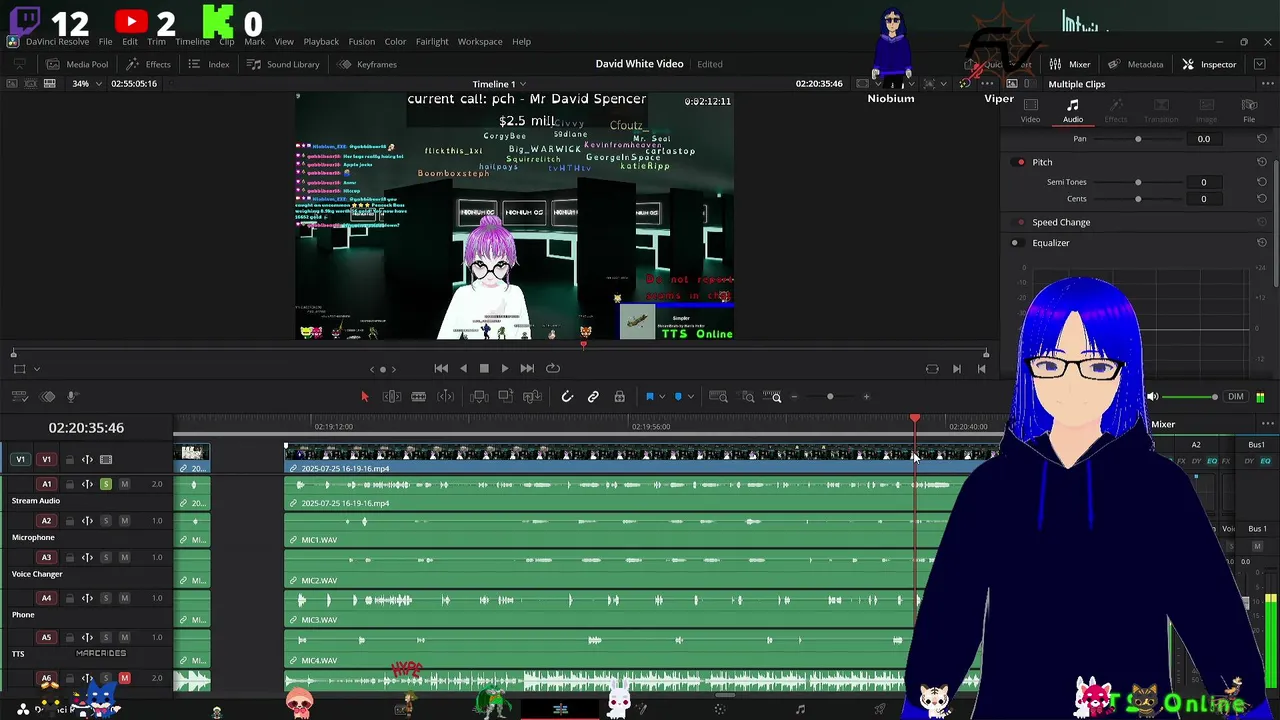The image size is (1280, 720).
Task: Click the Semi Tones slider handle
Action: [x=1138, y=182]
